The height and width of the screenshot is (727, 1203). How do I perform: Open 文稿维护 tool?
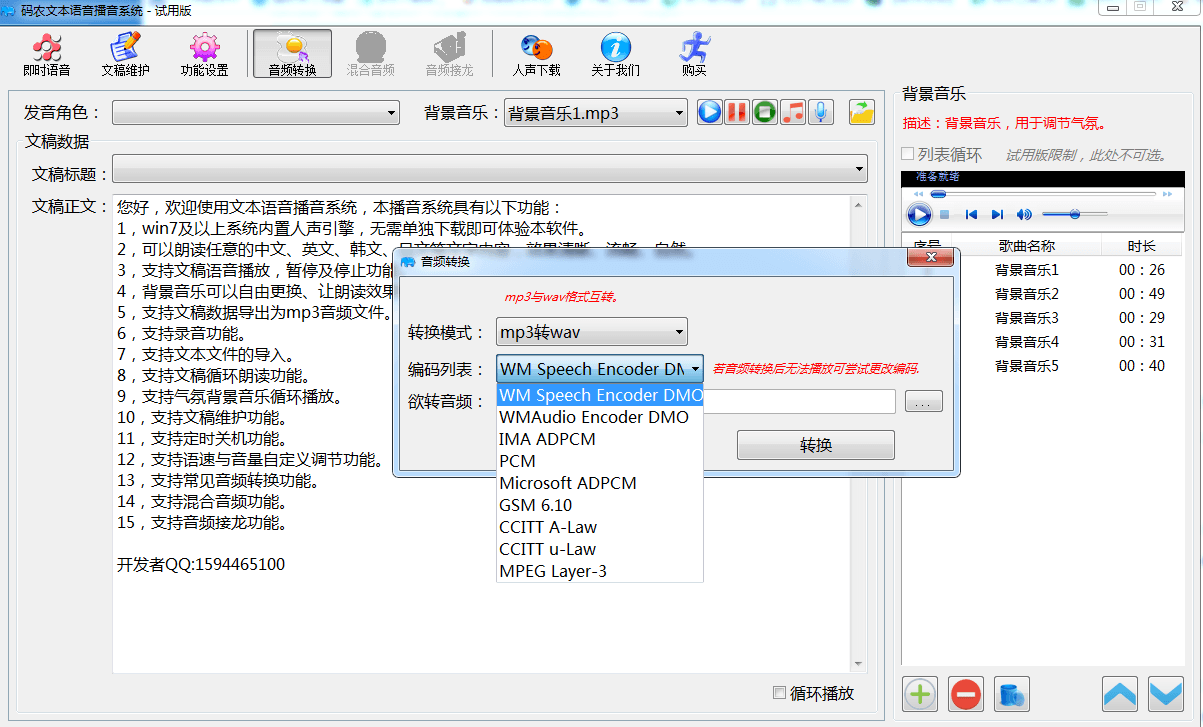(x=126, y=55)
